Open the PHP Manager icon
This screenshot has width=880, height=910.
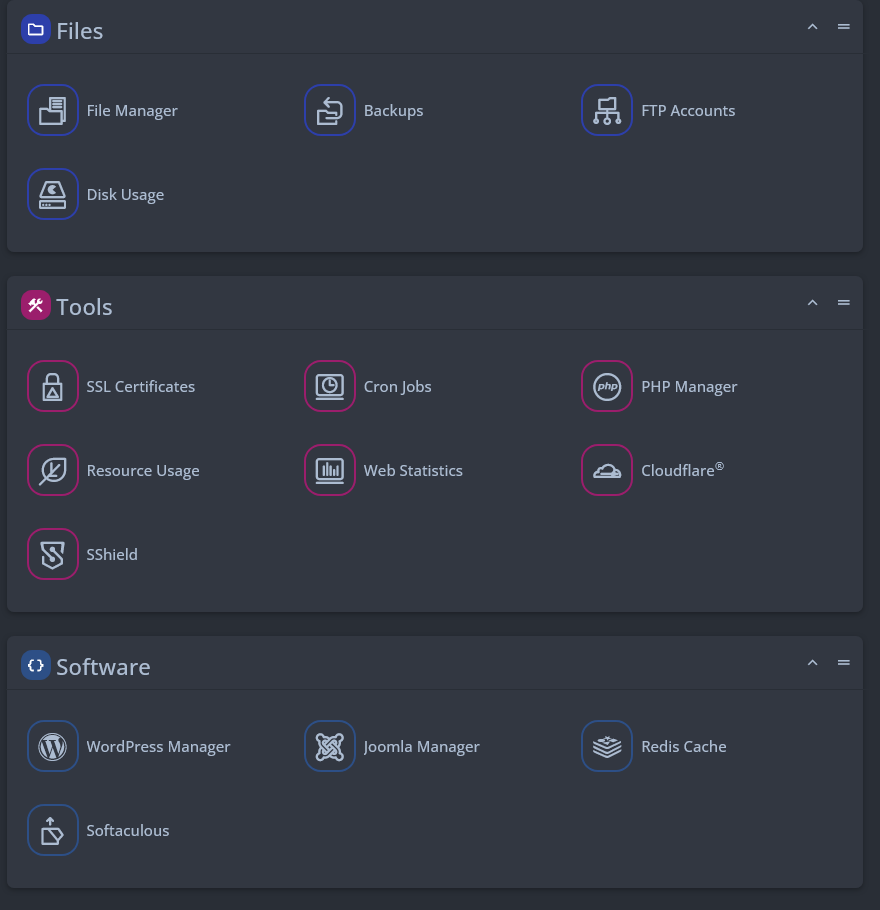click(x=607, y=386)
